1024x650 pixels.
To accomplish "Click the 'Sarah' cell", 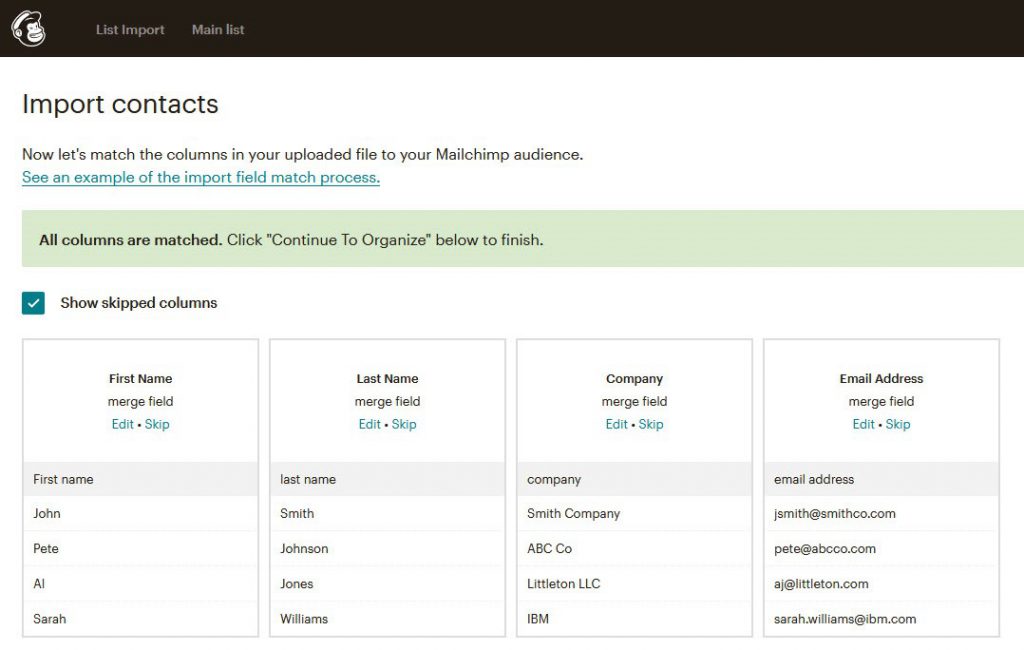I will 140,619.
